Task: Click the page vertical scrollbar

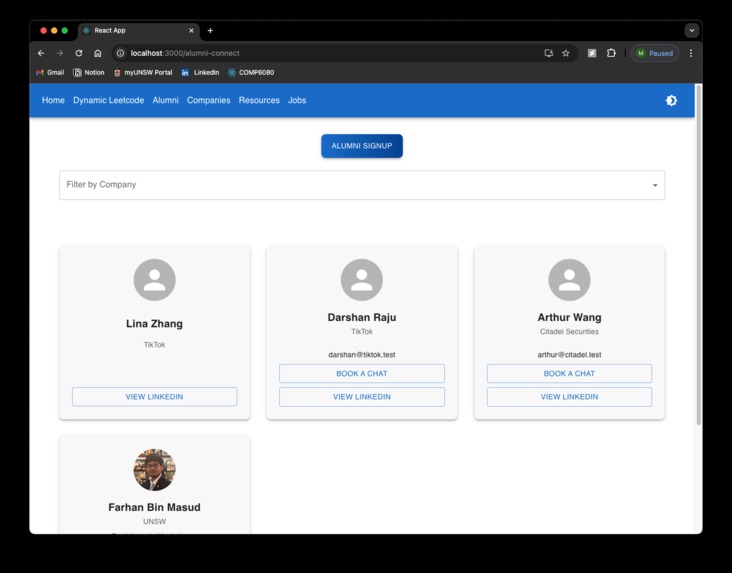Action: click(x=698, y=255)
